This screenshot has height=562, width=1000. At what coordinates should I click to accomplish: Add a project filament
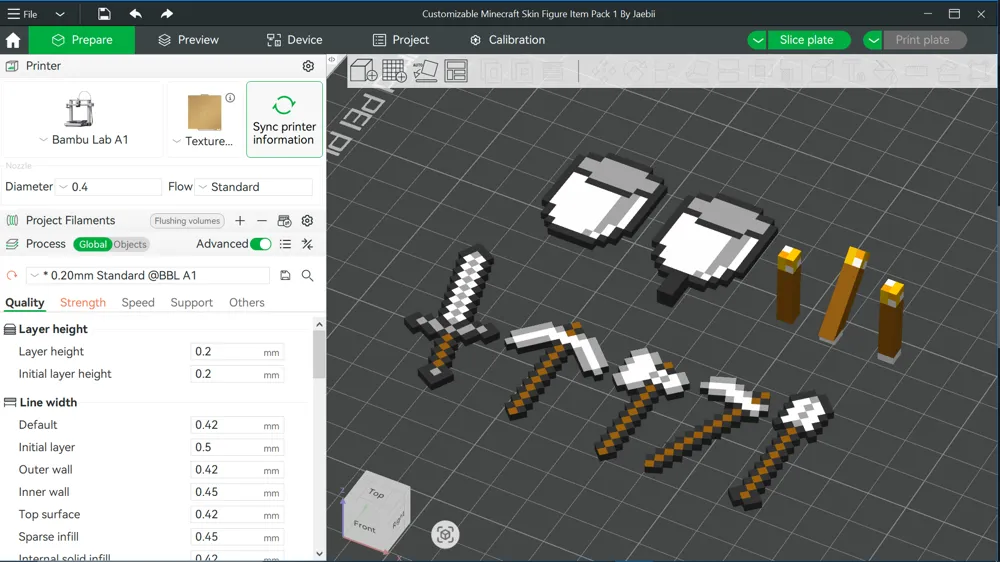[240, 221]
